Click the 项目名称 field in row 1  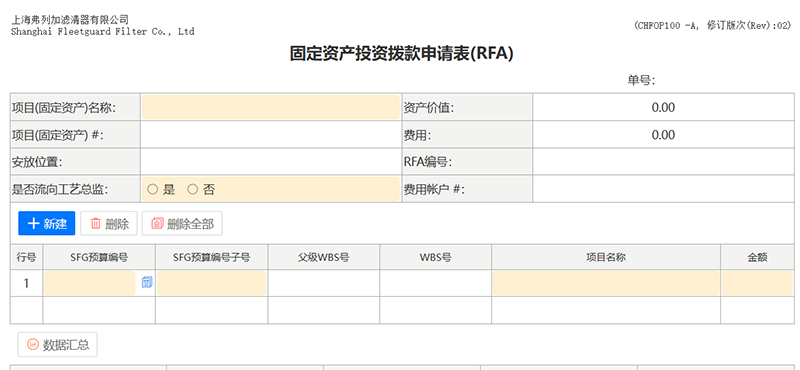pyautogui.click(x=606, y=283)
